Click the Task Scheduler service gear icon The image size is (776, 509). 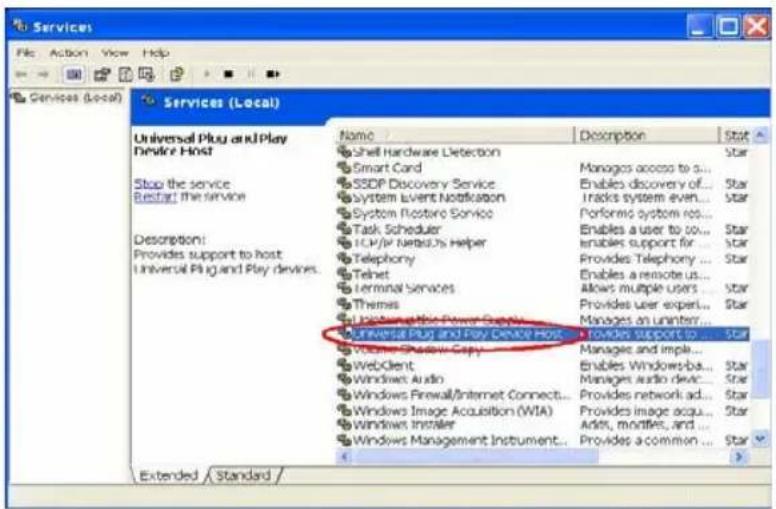(x=344, y=229)
